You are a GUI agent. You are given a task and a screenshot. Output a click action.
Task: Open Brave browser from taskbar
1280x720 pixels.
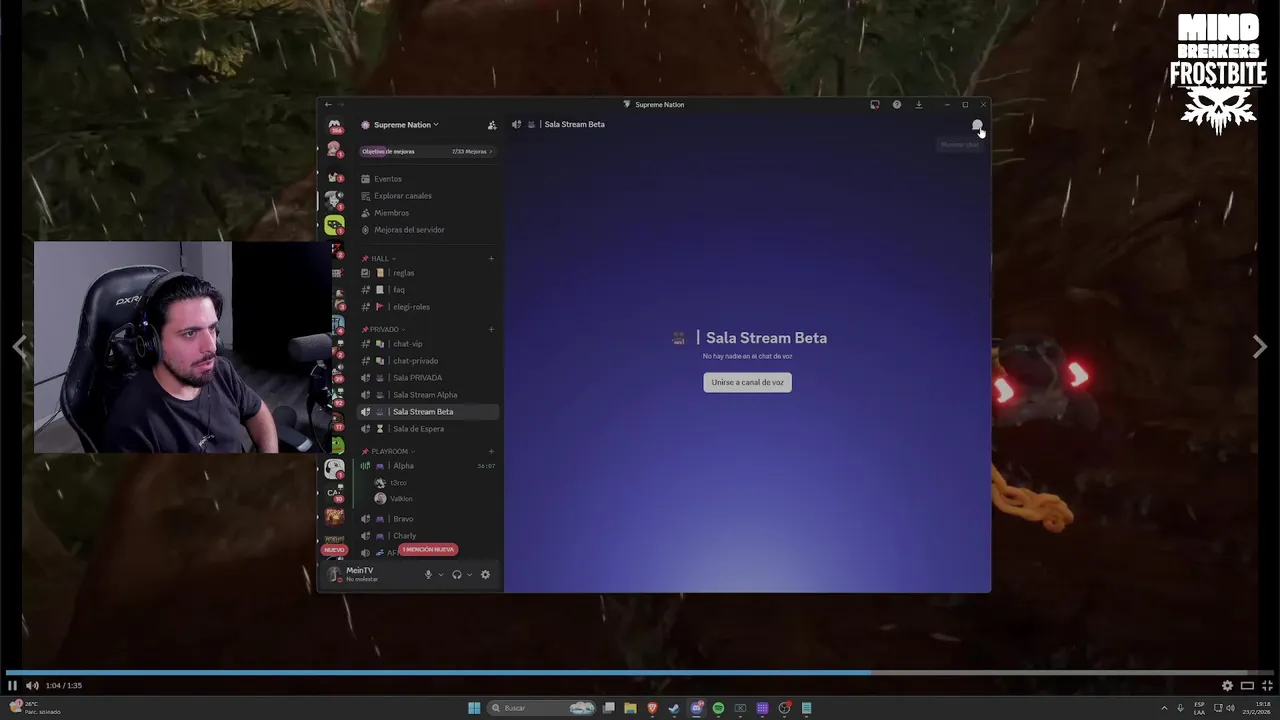pyautogui.click(x=652, y=708)
